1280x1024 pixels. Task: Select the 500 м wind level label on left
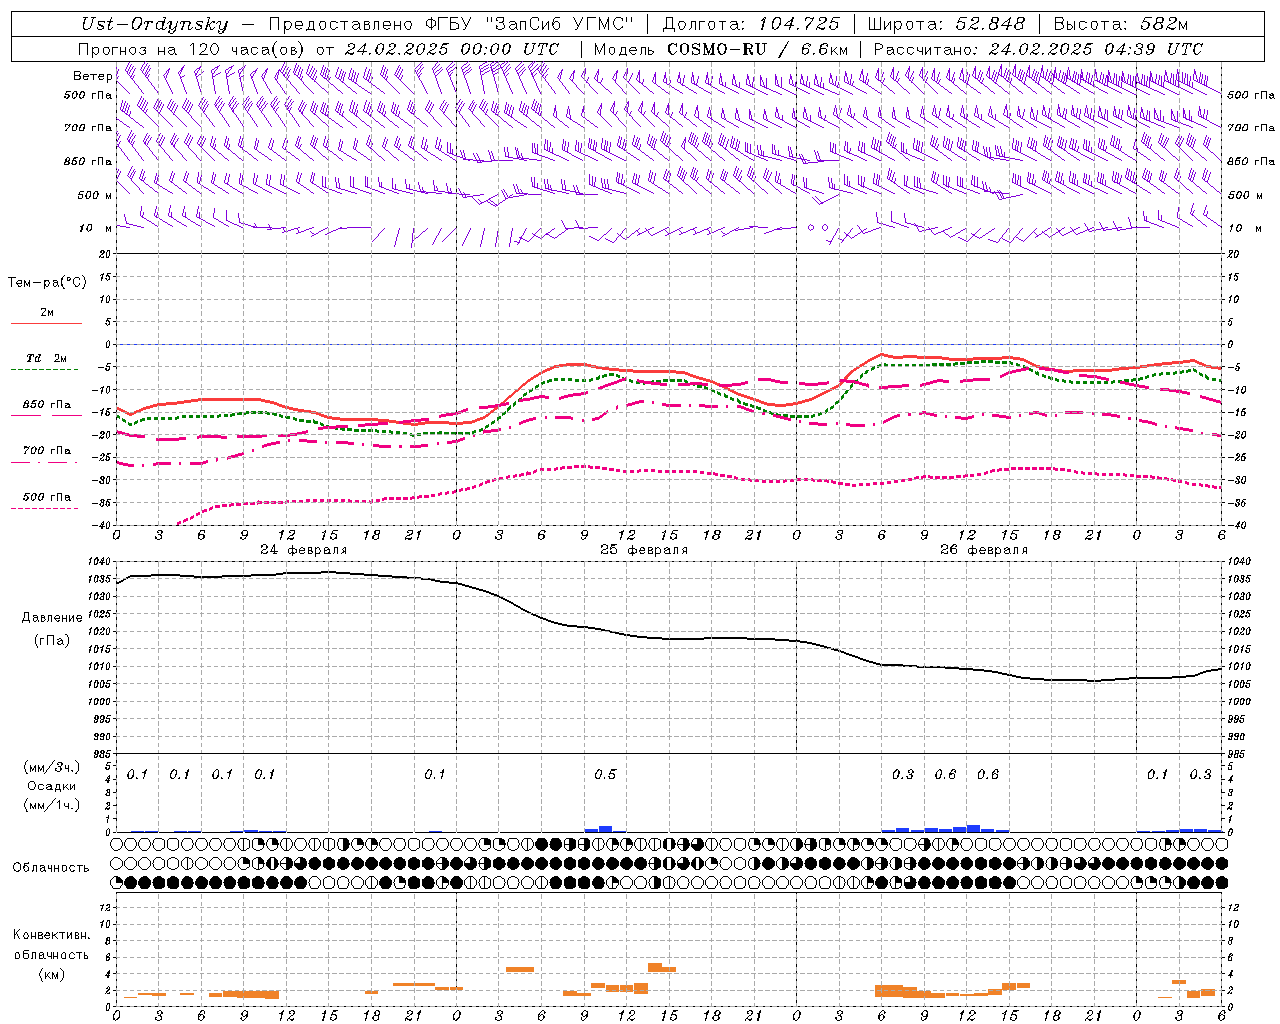[x=95, y=195]
